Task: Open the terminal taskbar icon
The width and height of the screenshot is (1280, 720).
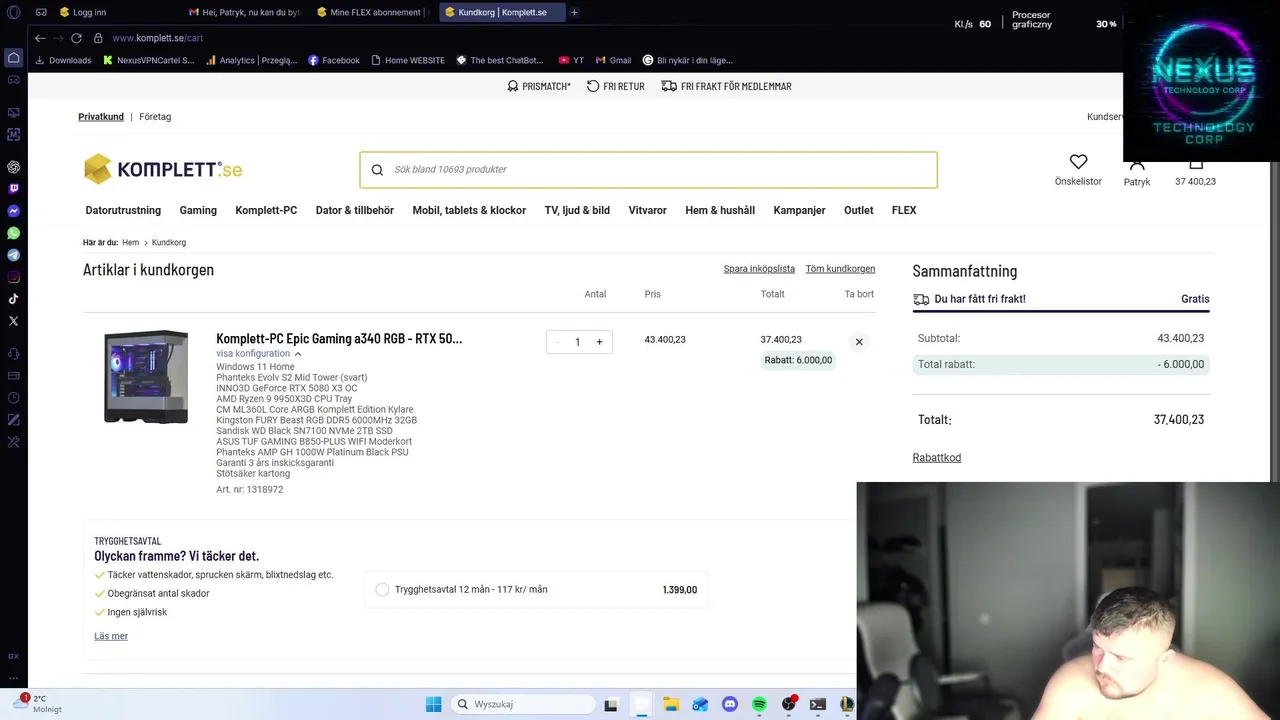Action: (x=818, y=704)
